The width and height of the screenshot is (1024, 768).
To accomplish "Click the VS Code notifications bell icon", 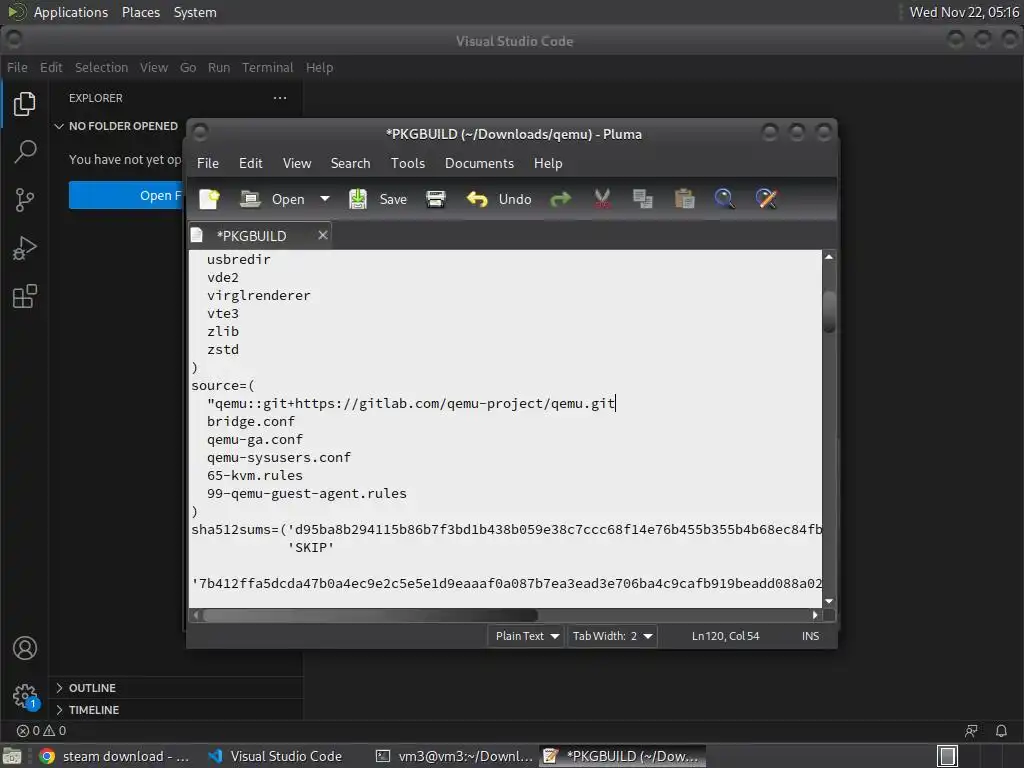I will 1001,731.
